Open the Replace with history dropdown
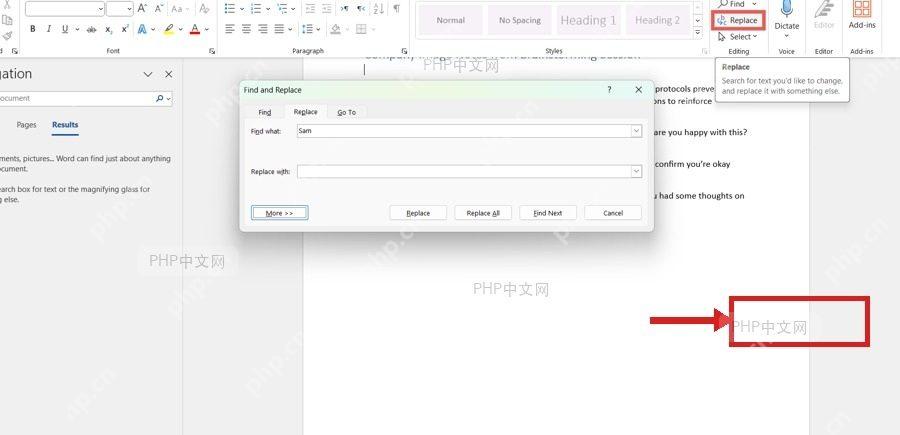The image size is (900, 435). point(636,171)
